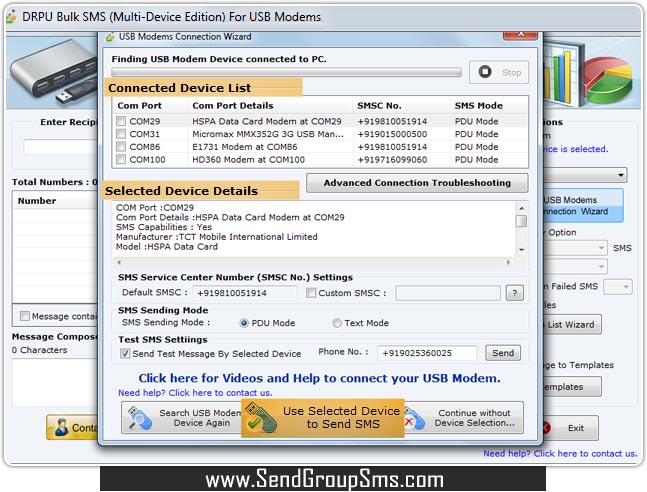Click the modem search progress bar
Viewport: 647px width, 492px height.
click(x=286, y=72)
